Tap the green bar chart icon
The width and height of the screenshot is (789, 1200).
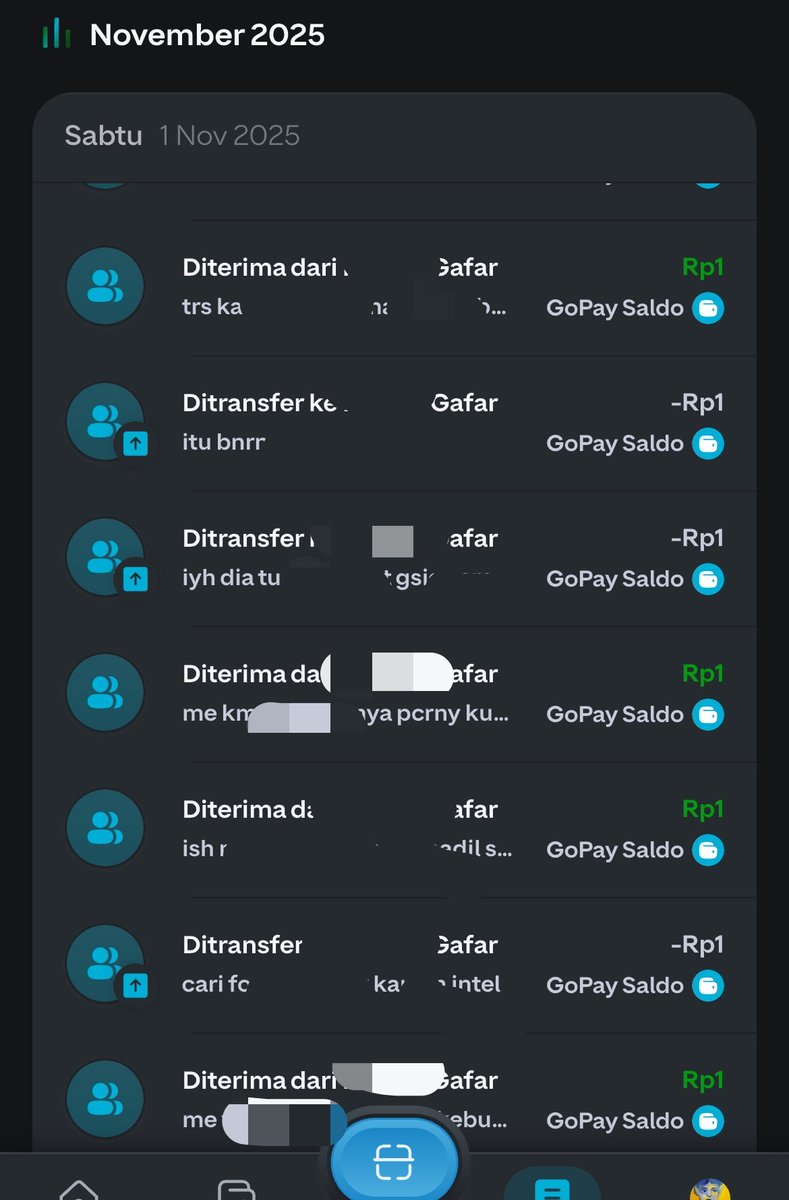56,35
